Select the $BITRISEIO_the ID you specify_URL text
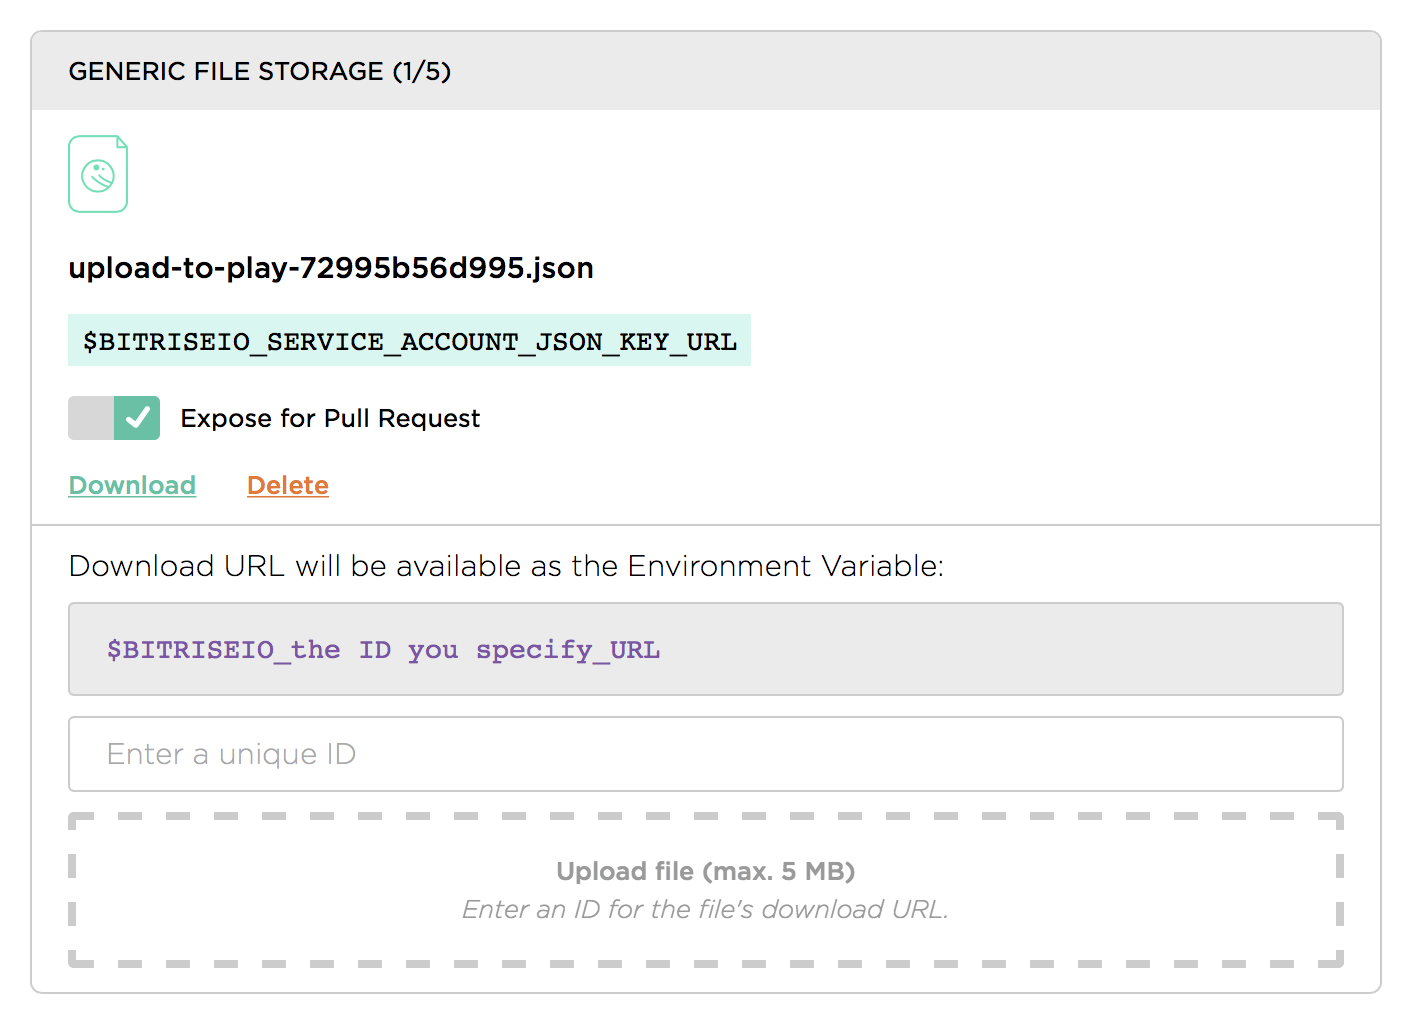1410x1022 pixels. point(383,650)
